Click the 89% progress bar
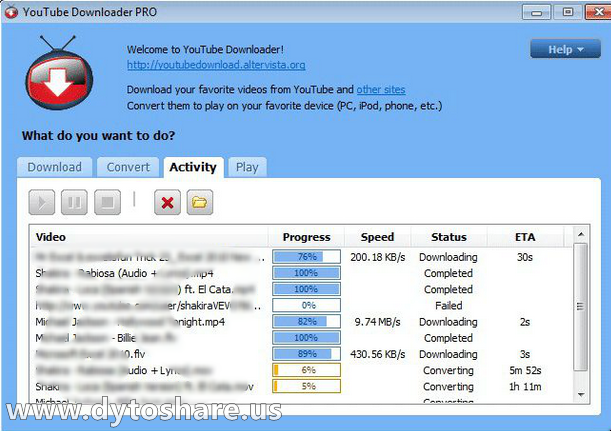611x431 pixels. (x=307, y=354)
